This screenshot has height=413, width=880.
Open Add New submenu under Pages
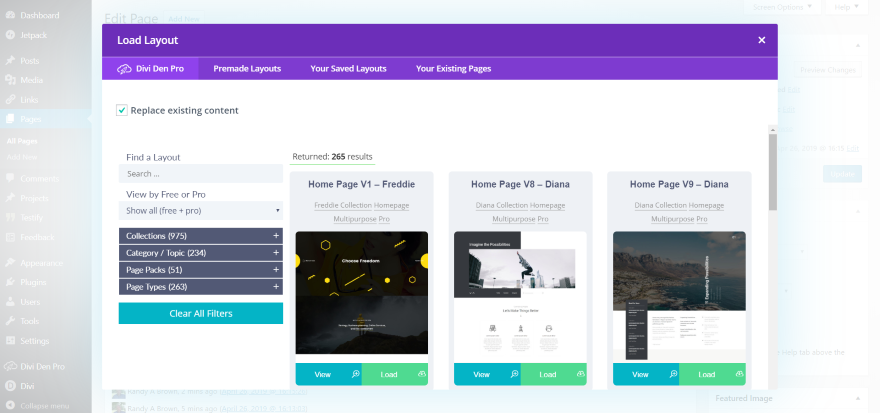(x=22, y=157)
